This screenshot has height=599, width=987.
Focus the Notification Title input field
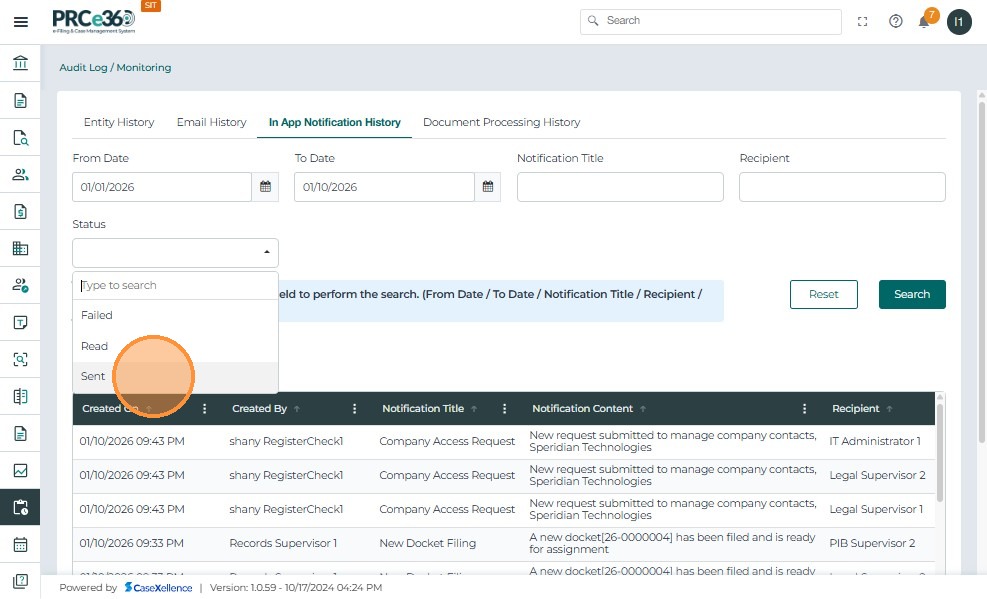click(620, 187)
